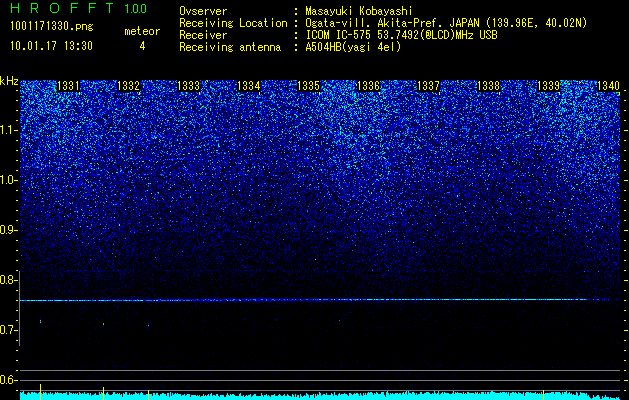Click the 1332 time label
The width and height of the screenshot is (629, 400).
pos(128,85)
